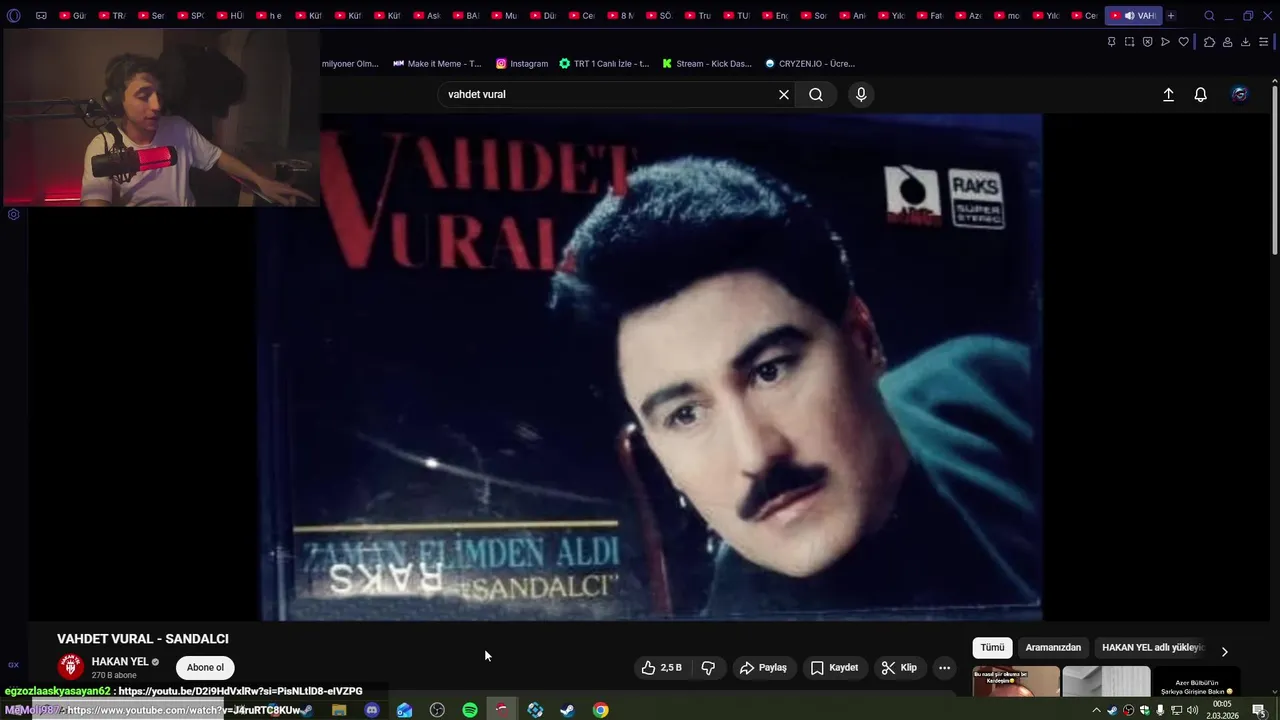Open the ad blocker shield icon

click(x=1147, y=42)
